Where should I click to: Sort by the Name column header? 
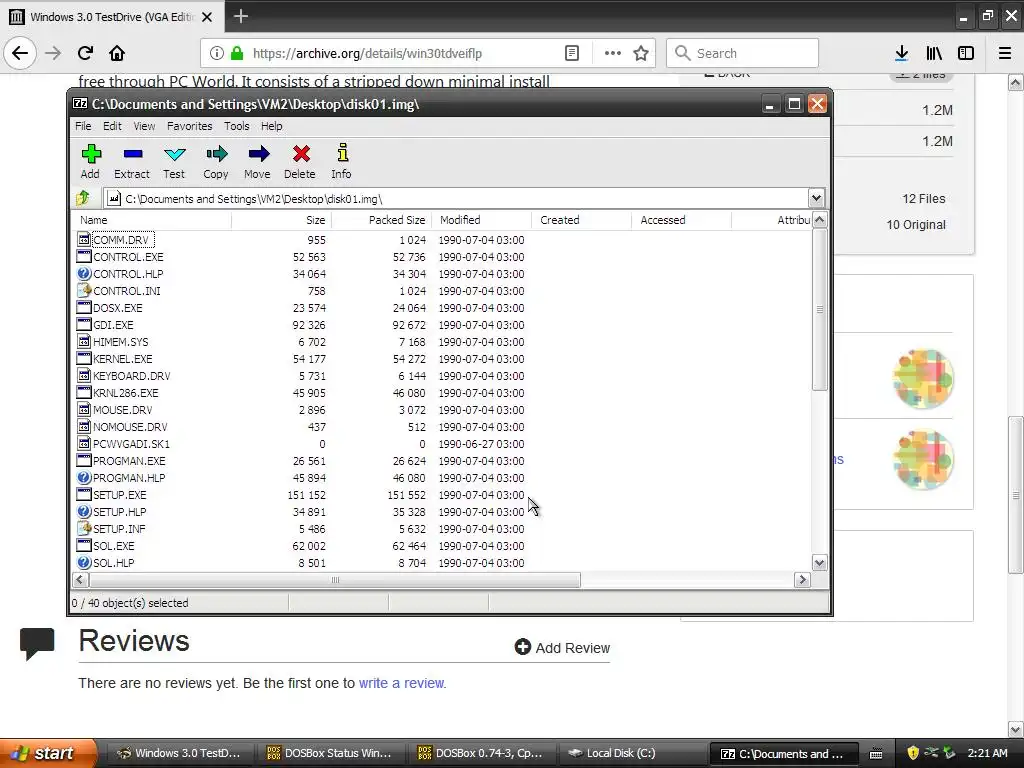tap(152, 220)
